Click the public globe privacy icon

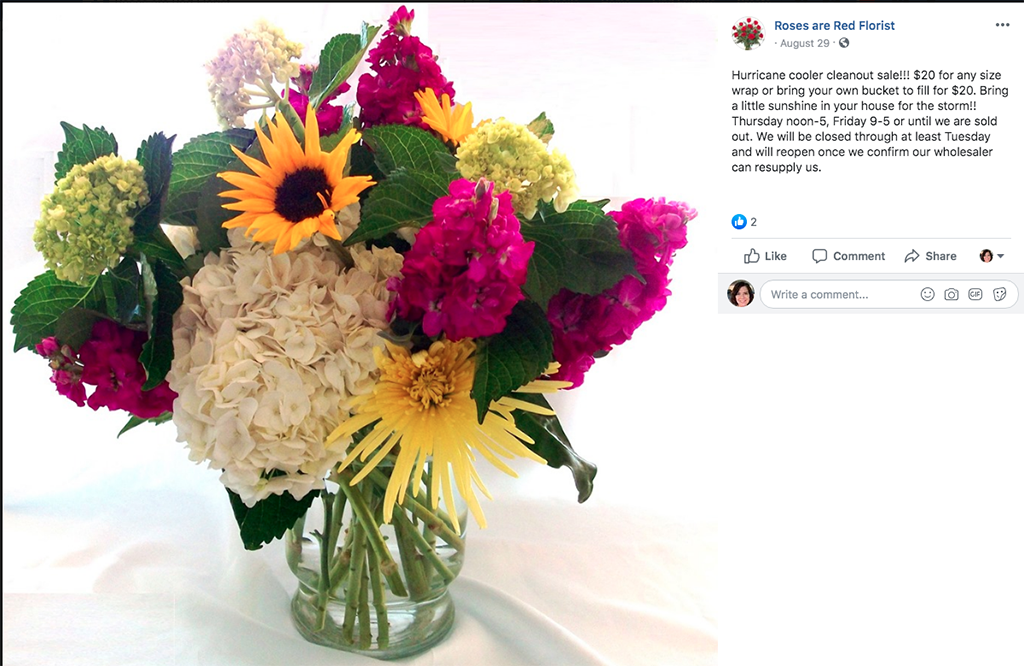point(844,43)
